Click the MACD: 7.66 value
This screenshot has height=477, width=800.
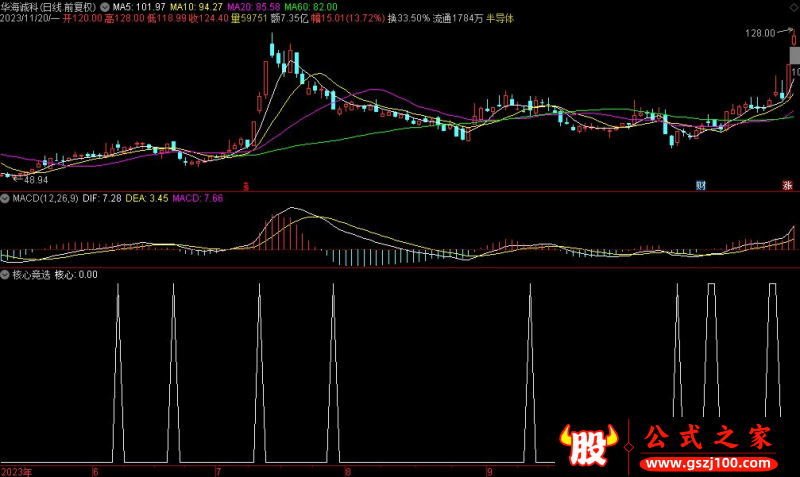(197, 198)
